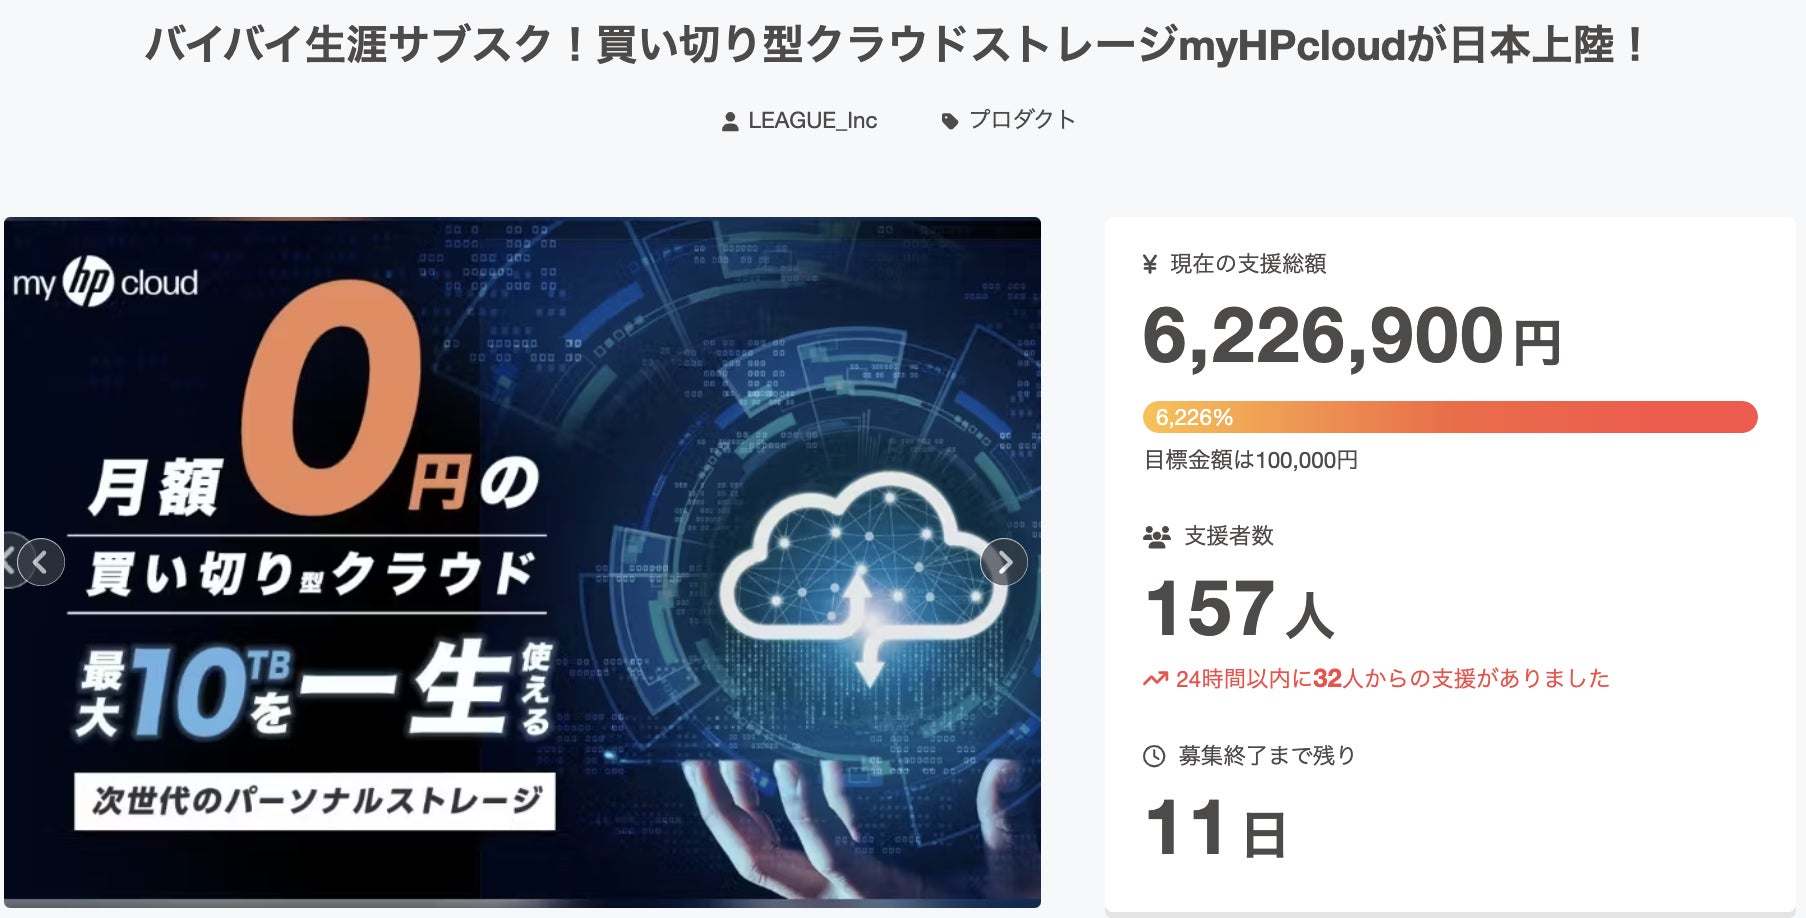This screenshot has width=1806, height=918.
Task: Open the LEAGUE_Inc creator profile link
Action: tap(812, 121)
